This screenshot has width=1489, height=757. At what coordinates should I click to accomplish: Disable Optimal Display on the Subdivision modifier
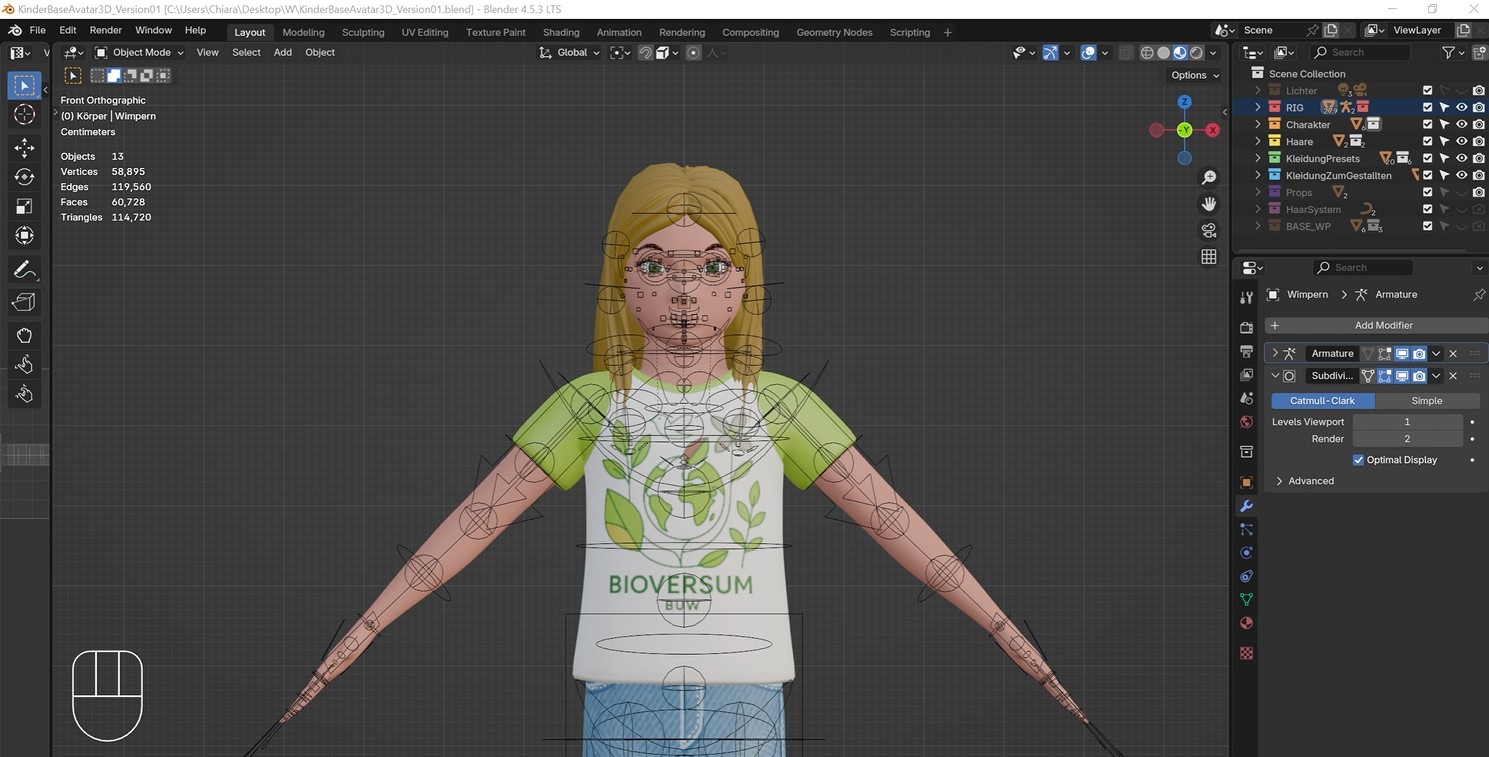tap(1359, 459)
